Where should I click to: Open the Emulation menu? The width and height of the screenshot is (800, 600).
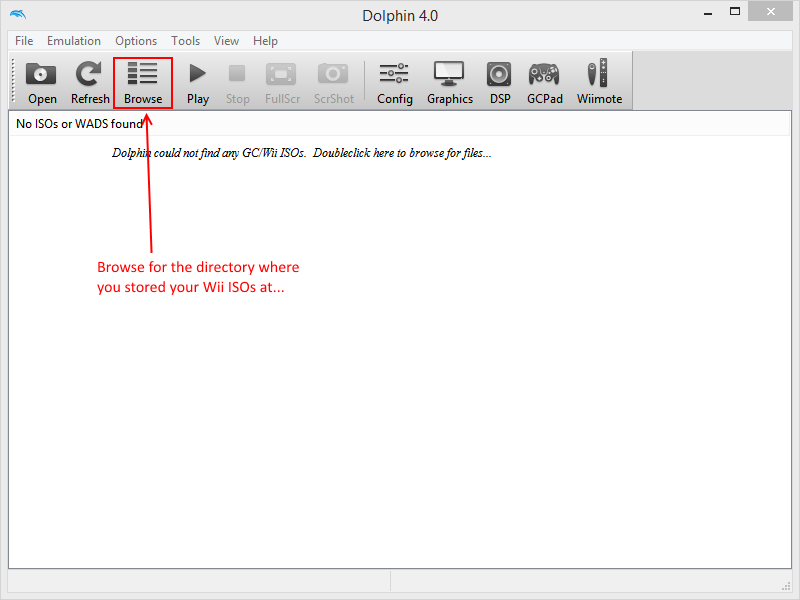coord(74,41)
